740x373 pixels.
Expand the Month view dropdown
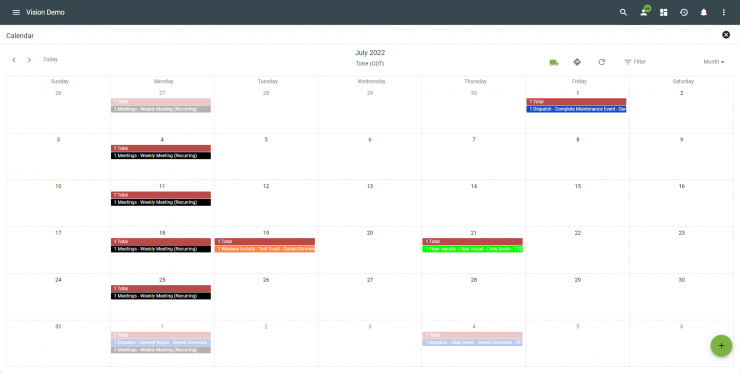(714, 62)
